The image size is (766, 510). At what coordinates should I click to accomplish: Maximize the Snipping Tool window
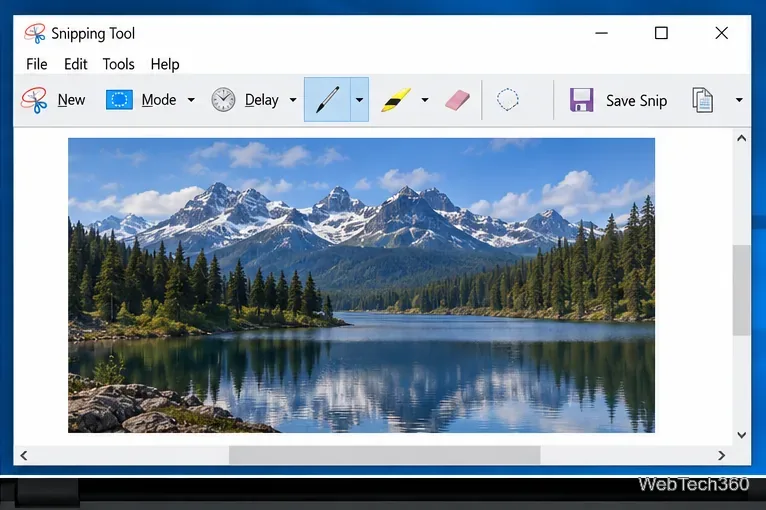[661, 33]
